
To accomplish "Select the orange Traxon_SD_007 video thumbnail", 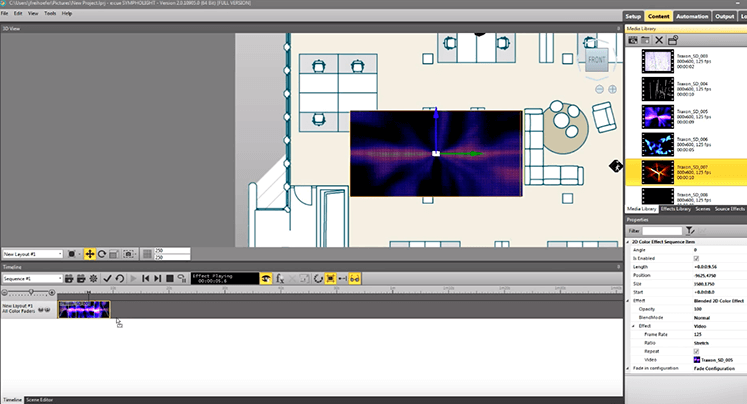I will tap(657, 172).
